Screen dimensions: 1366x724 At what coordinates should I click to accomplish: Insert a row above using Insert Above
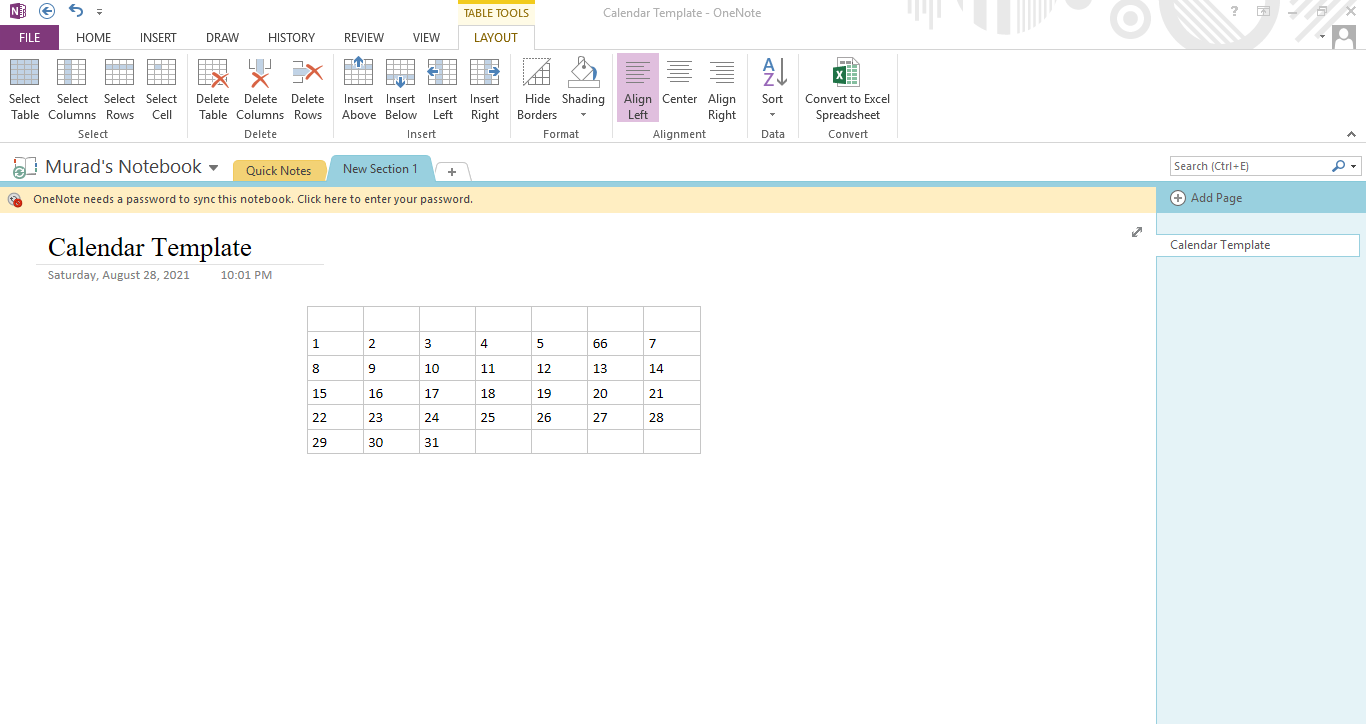(x=358, y=88)
